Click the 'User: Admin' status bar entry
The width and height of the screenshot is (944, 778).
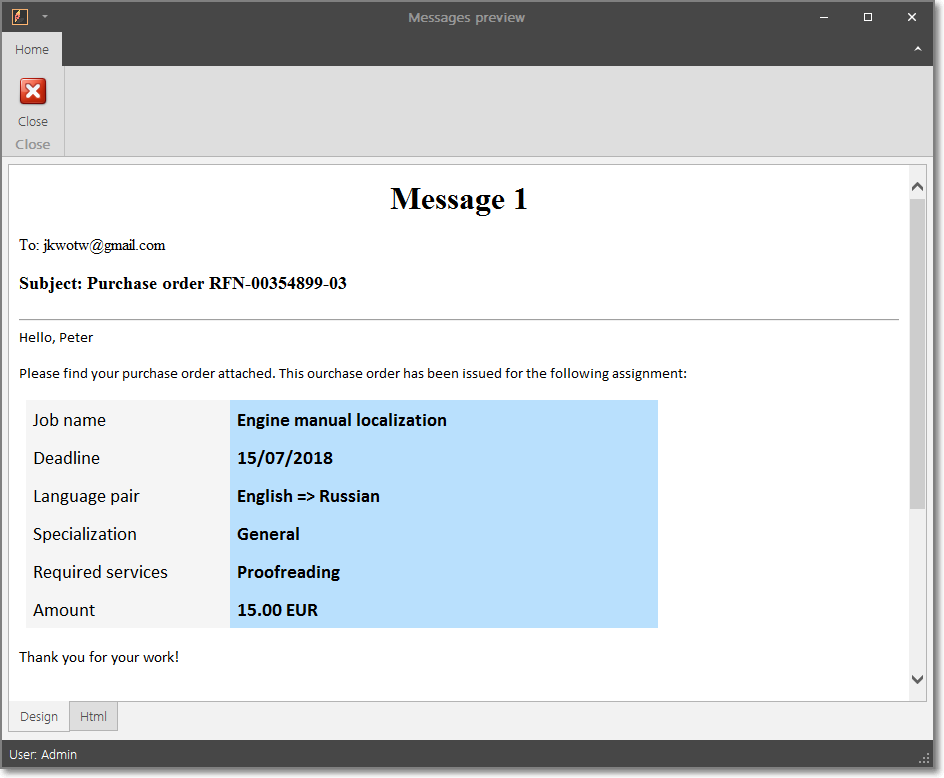click(43, 755)
